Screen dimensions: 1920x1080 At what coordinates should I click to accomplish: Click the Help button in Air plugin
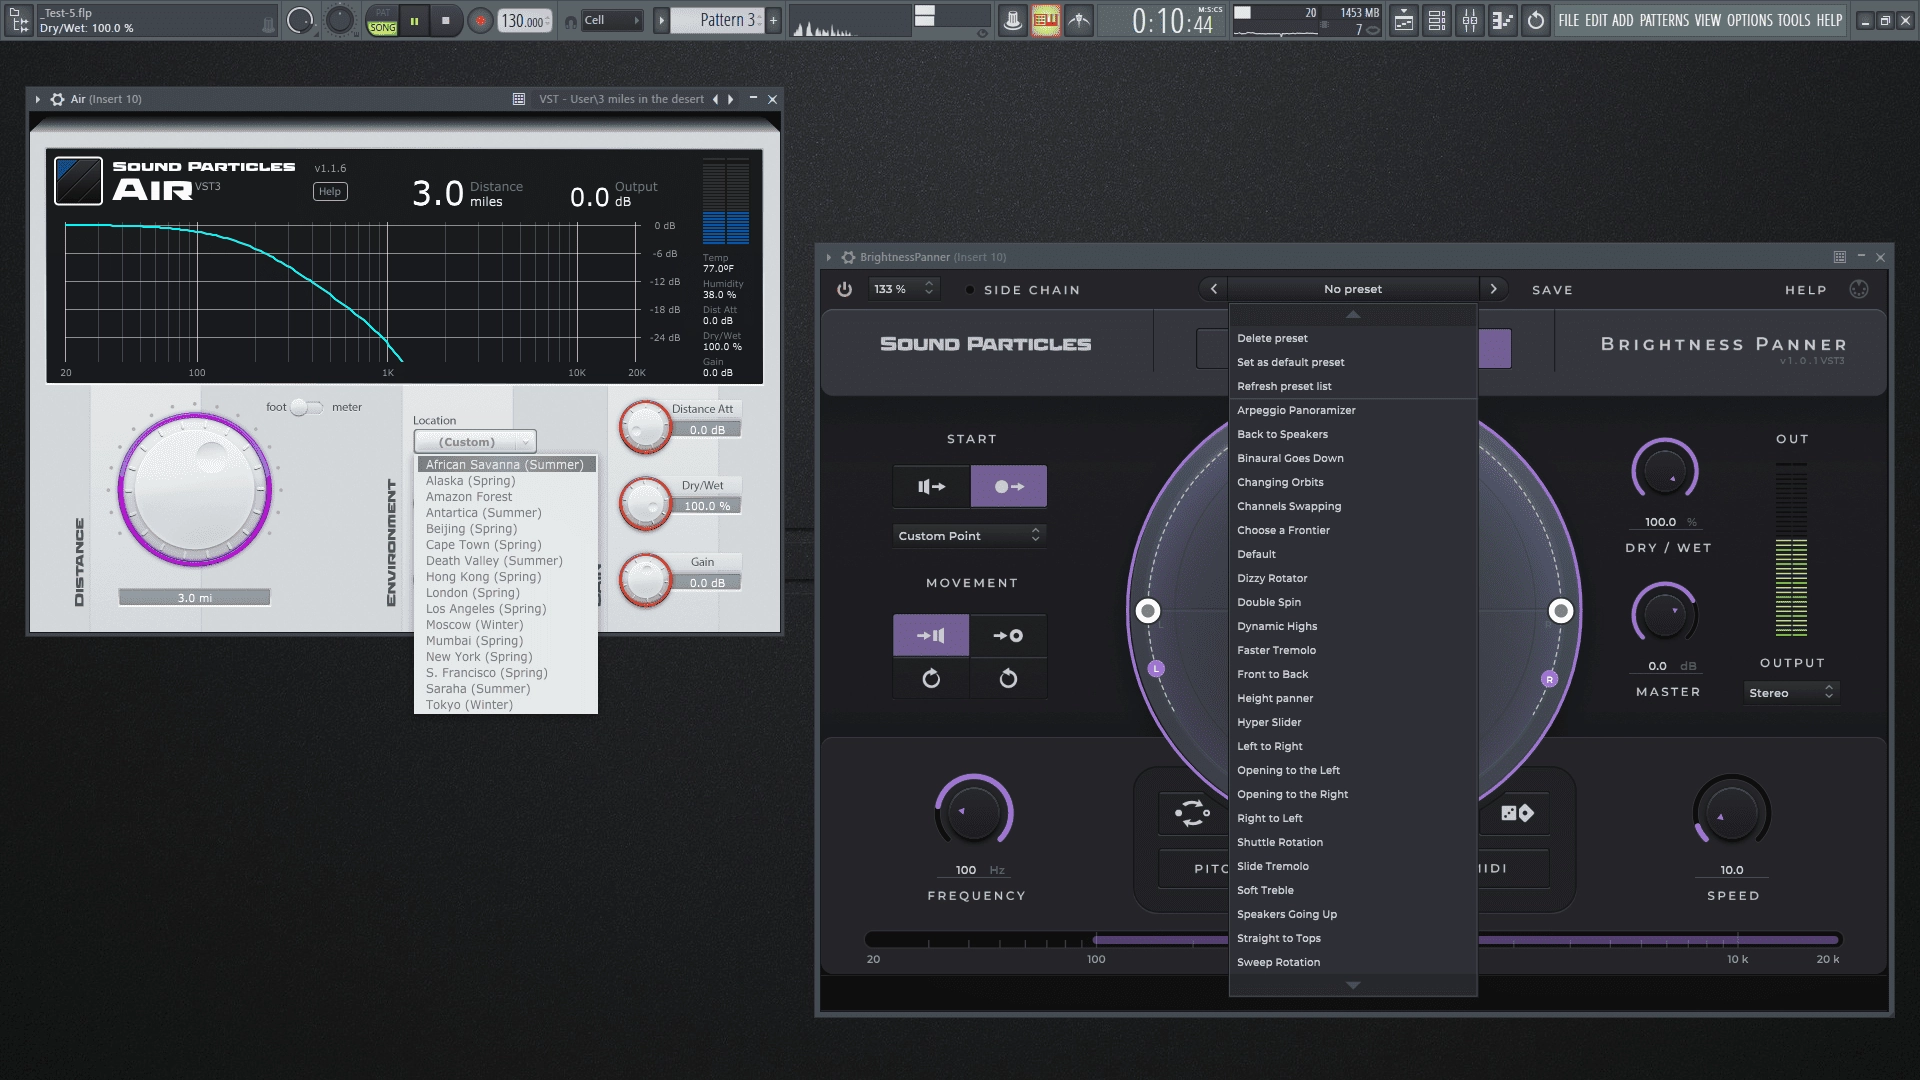(330, 191)
